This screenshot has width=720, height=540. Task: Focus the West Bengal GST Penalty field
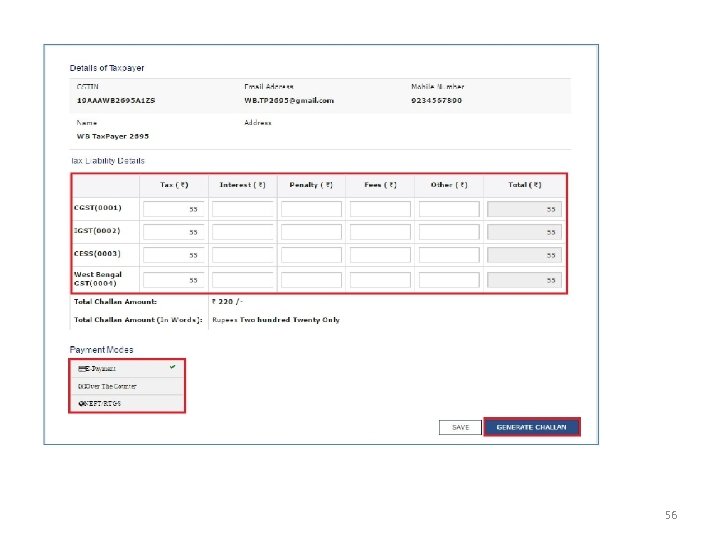coord(311,280)
